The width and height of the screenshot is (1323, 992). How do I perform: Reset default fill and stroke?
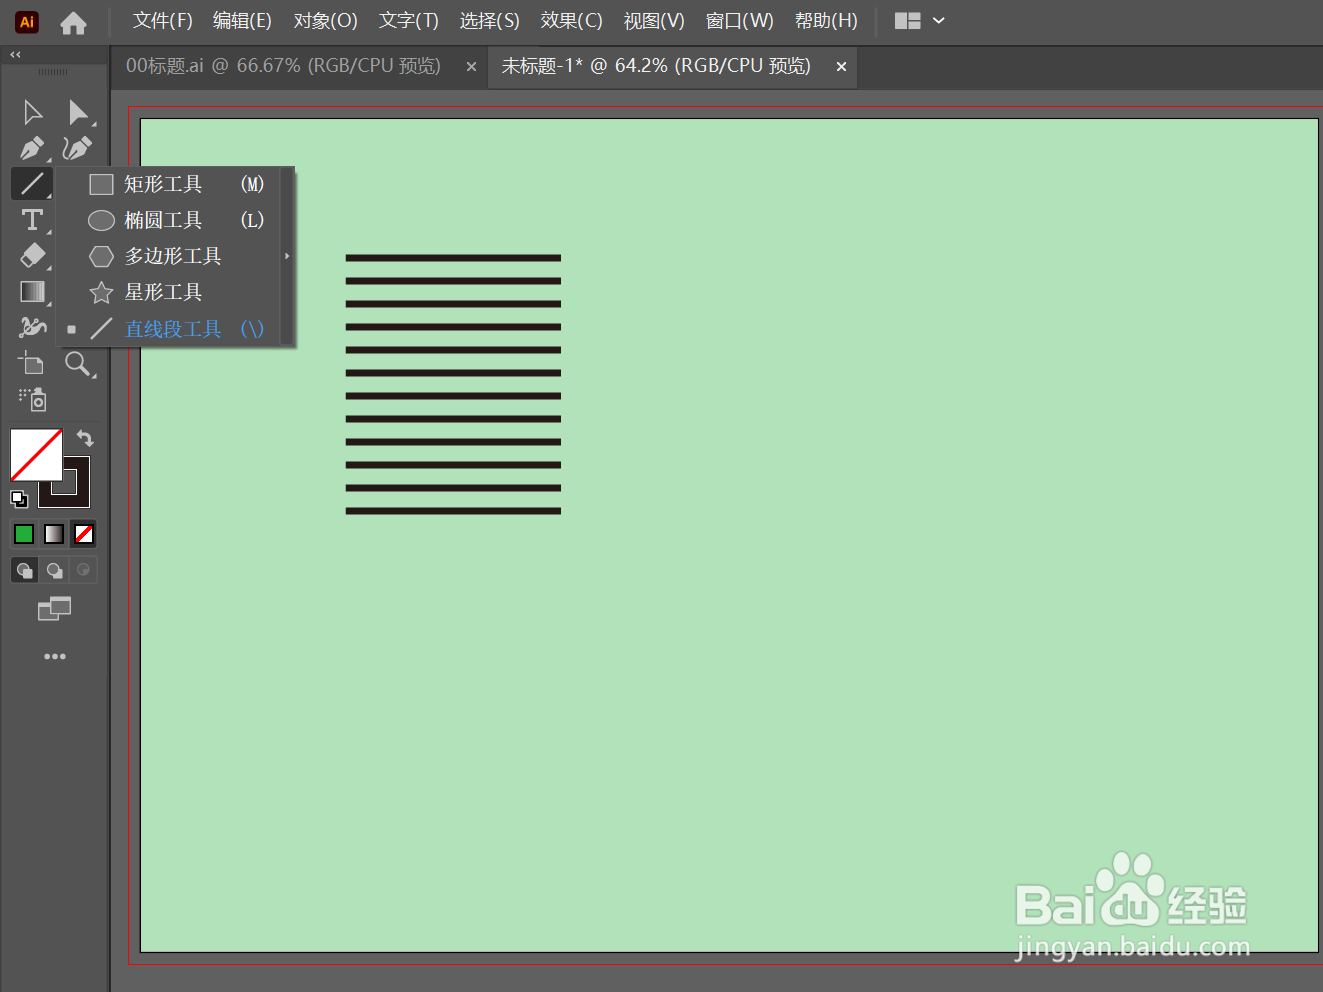19,498
